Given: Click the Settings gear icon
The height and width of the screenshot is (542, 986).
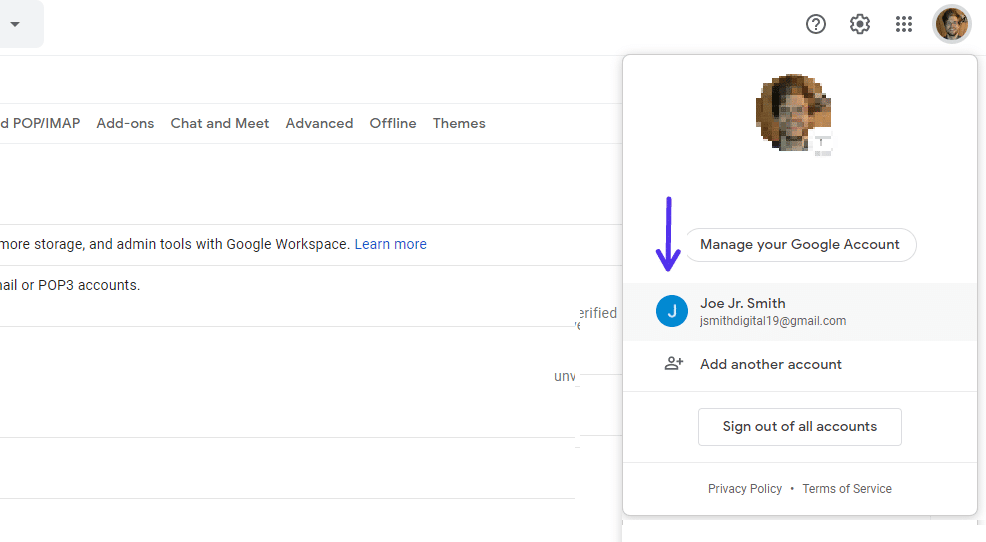Looking at the screenshot, I should [x=860, y=24].
